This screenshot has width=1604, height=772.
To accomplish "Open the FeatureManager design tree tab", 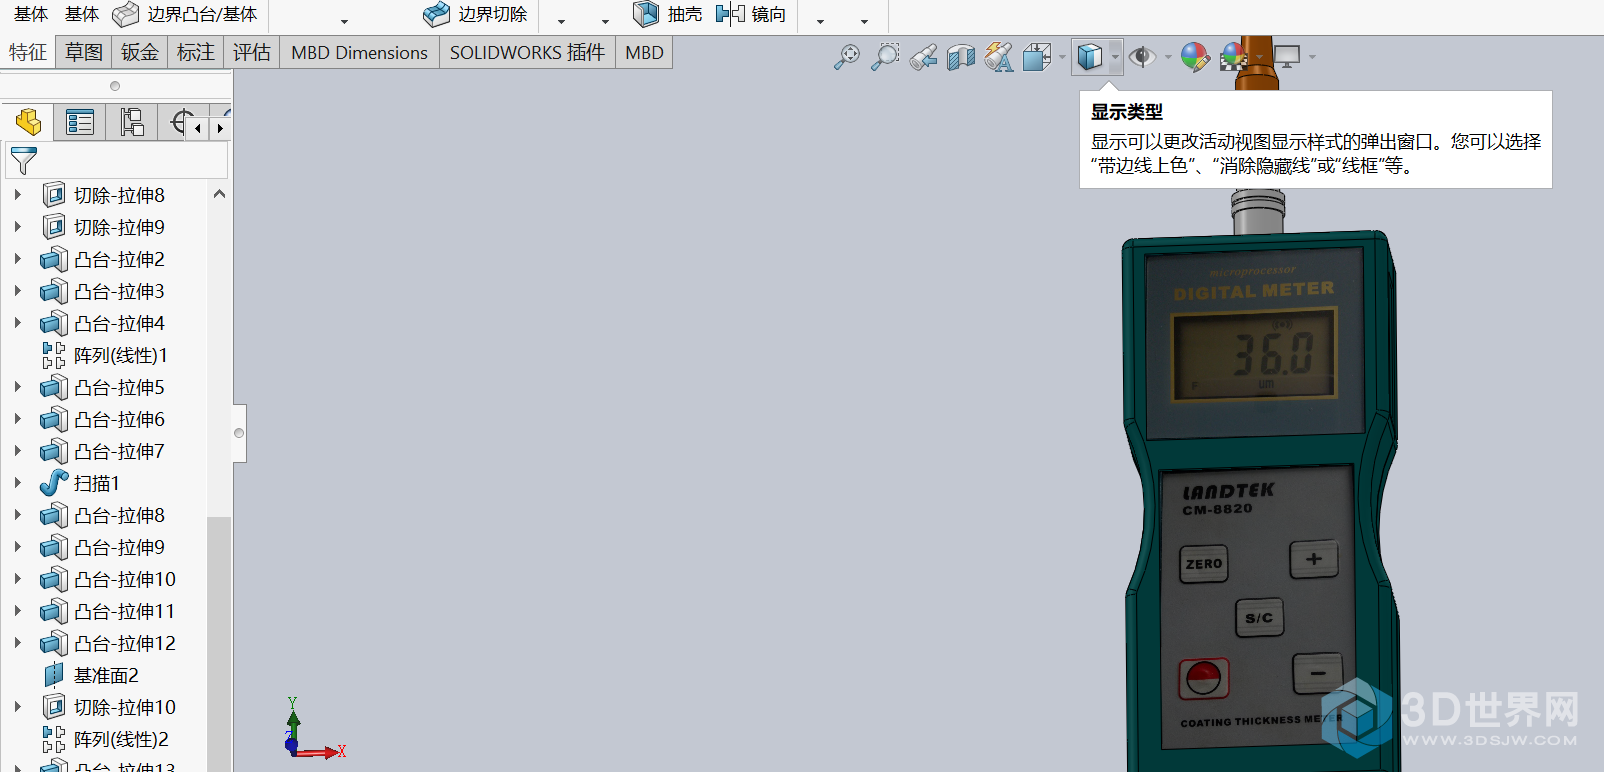I will click(28, 122).
